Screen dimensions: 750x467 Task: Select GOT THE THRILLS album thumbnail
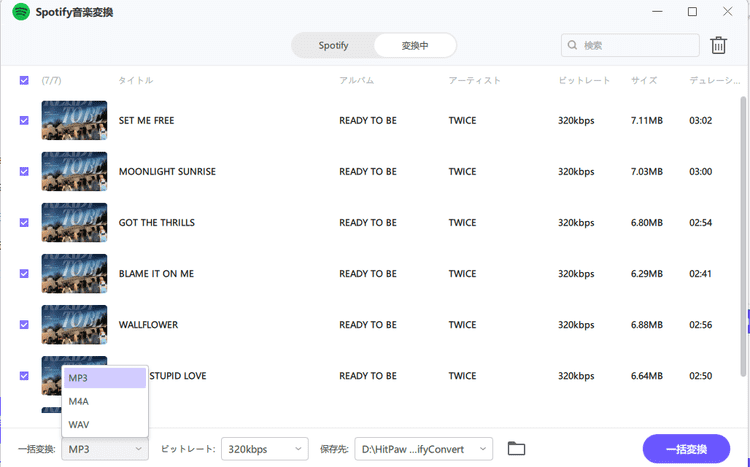(74, 222)
